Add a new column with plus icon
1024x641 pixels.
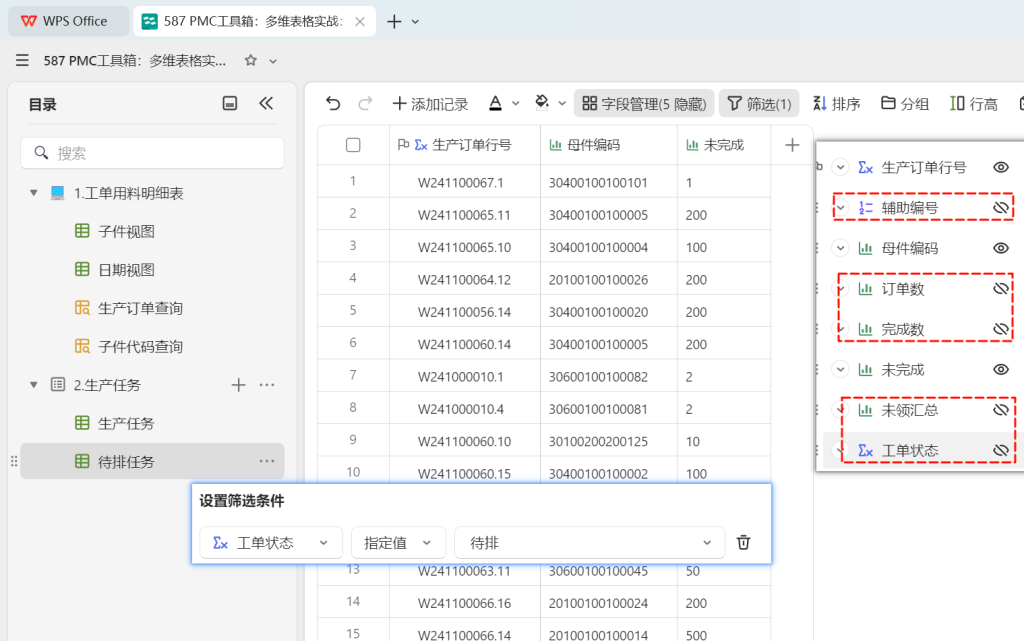[792, 145]
